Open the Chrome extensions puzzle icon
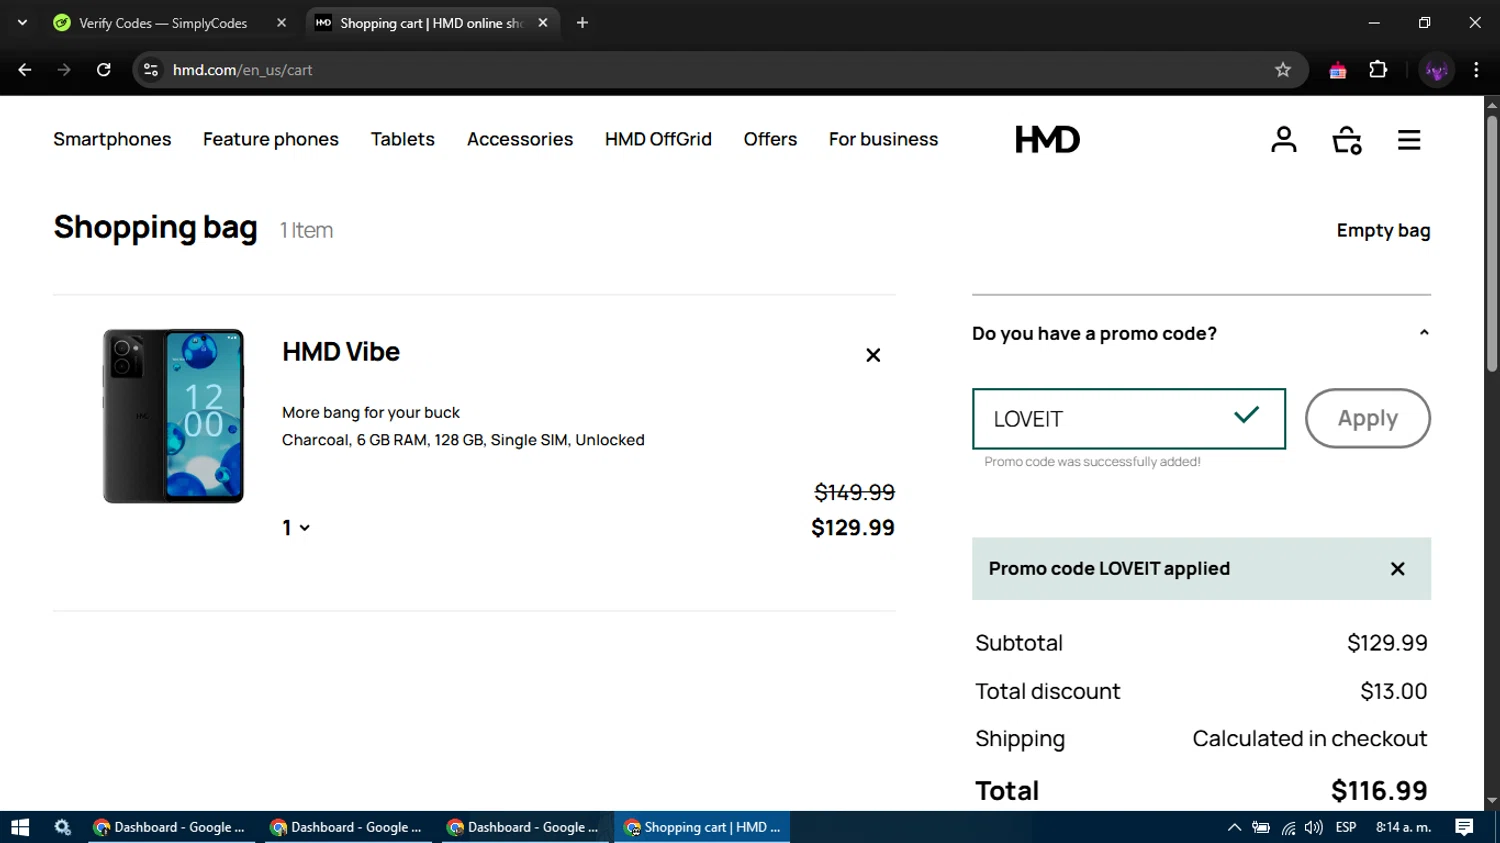 click(1378, 70)
